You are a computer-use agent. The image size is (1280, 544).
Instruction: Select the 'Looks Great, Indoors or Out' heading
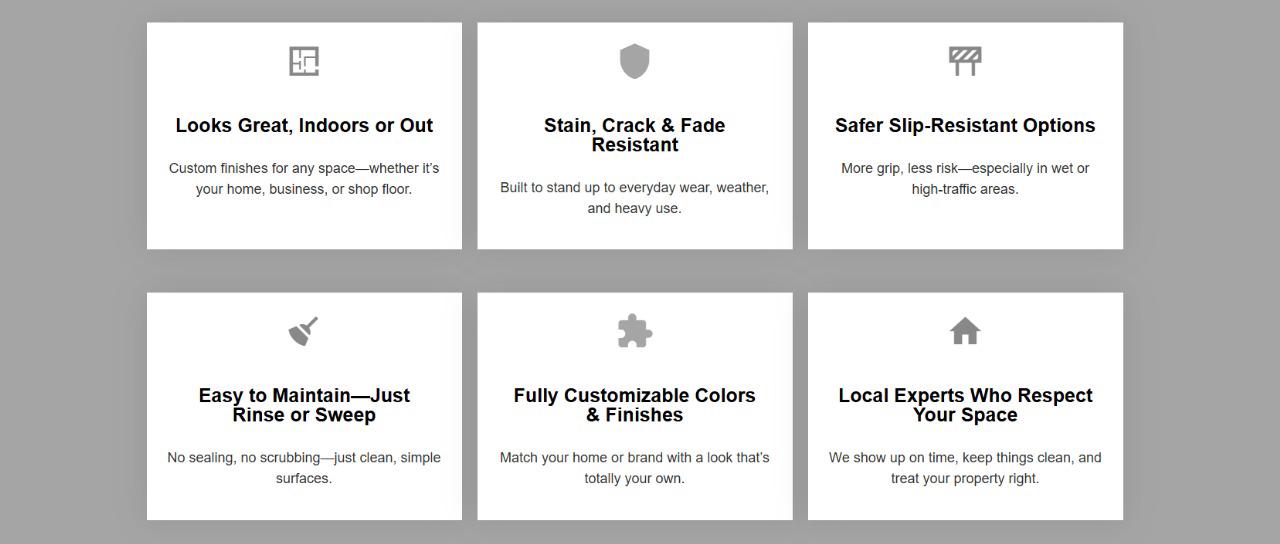304,126
